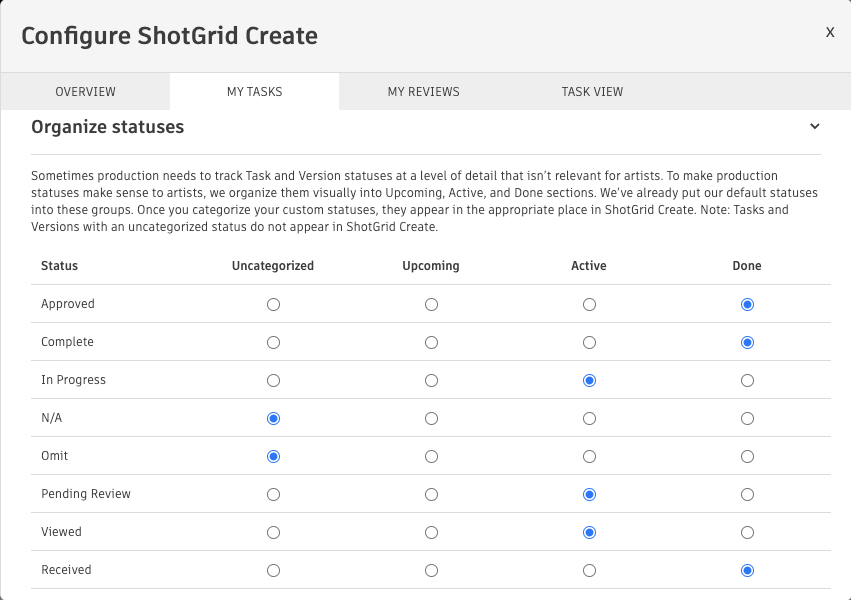
Task: Close the Configure ShotGrid Create dialog
Action: coord(829,32)
